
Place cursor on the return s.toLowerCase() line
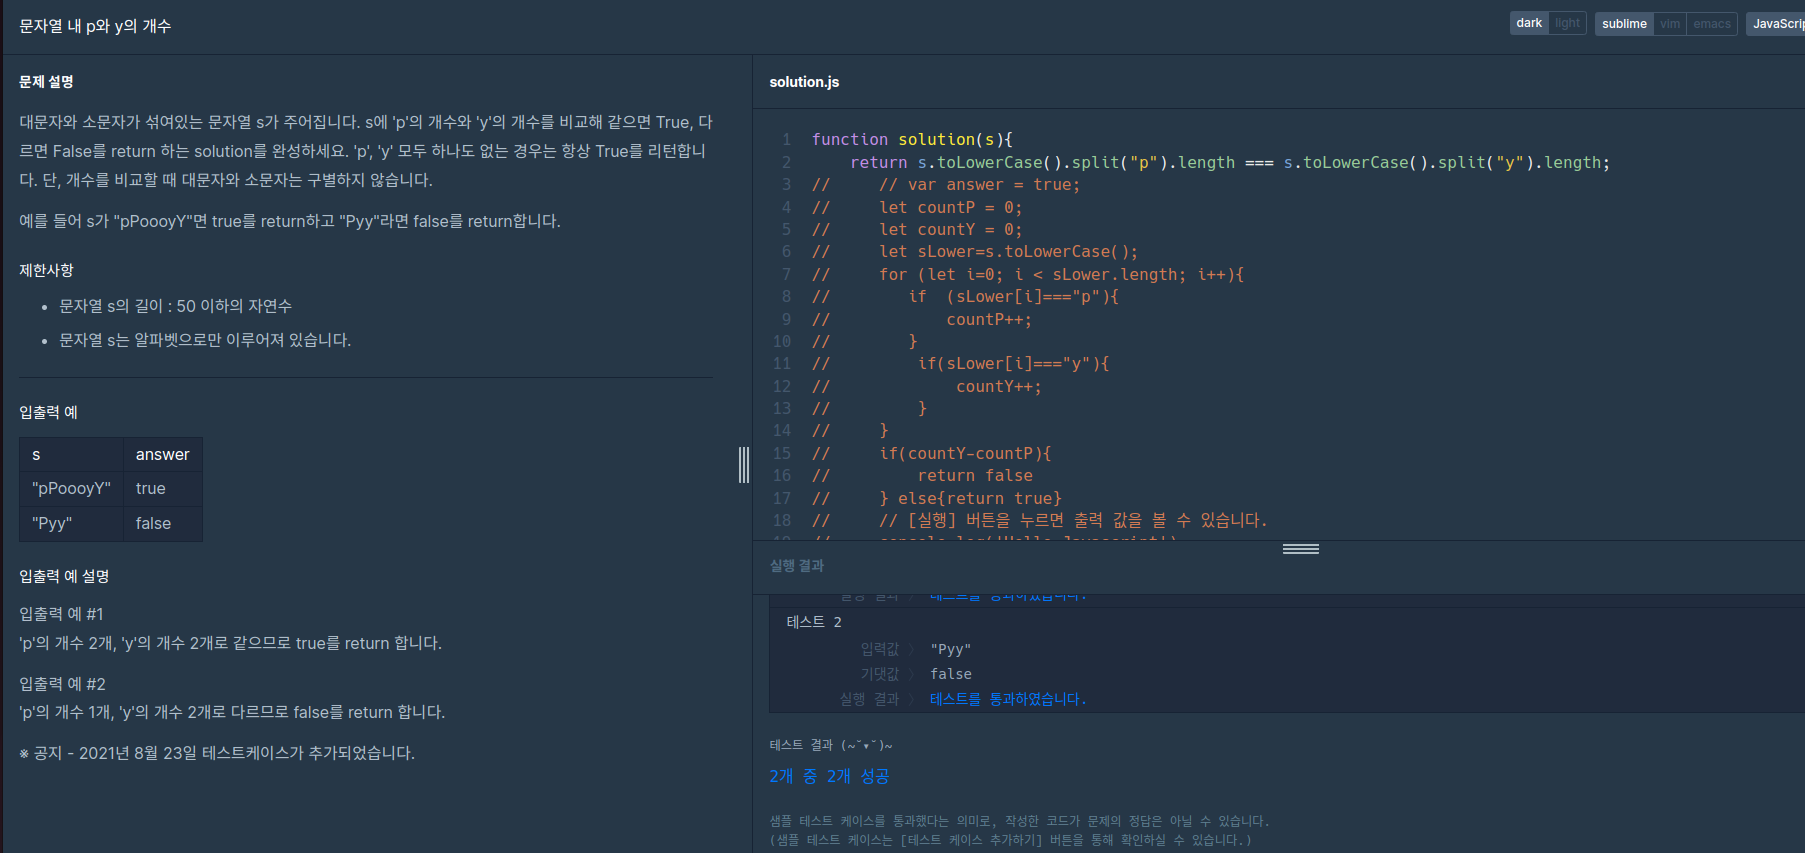click(1230, 162)
